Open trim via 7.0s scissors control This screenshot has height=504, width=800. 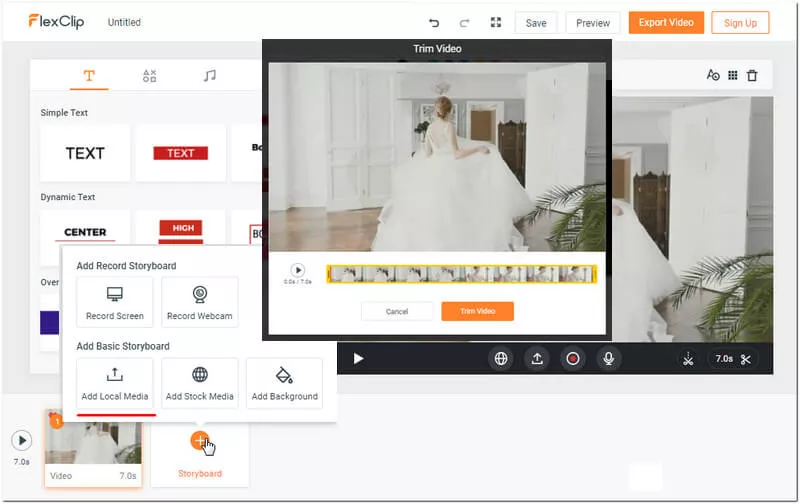click(733, 359)
